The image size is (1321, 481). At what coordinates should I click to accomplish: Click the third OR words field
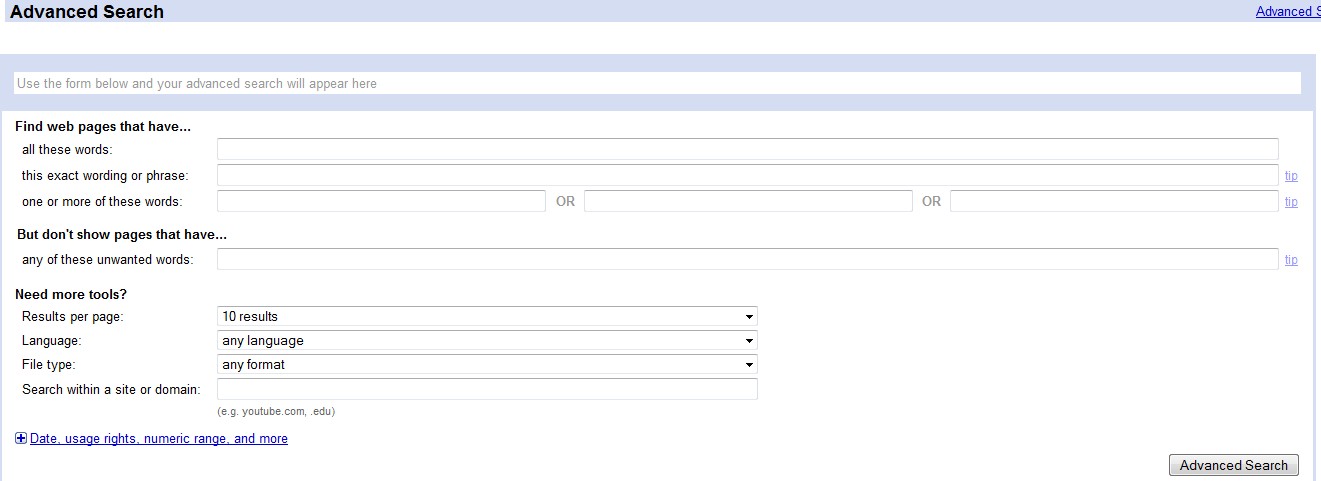pos(1114,201)
